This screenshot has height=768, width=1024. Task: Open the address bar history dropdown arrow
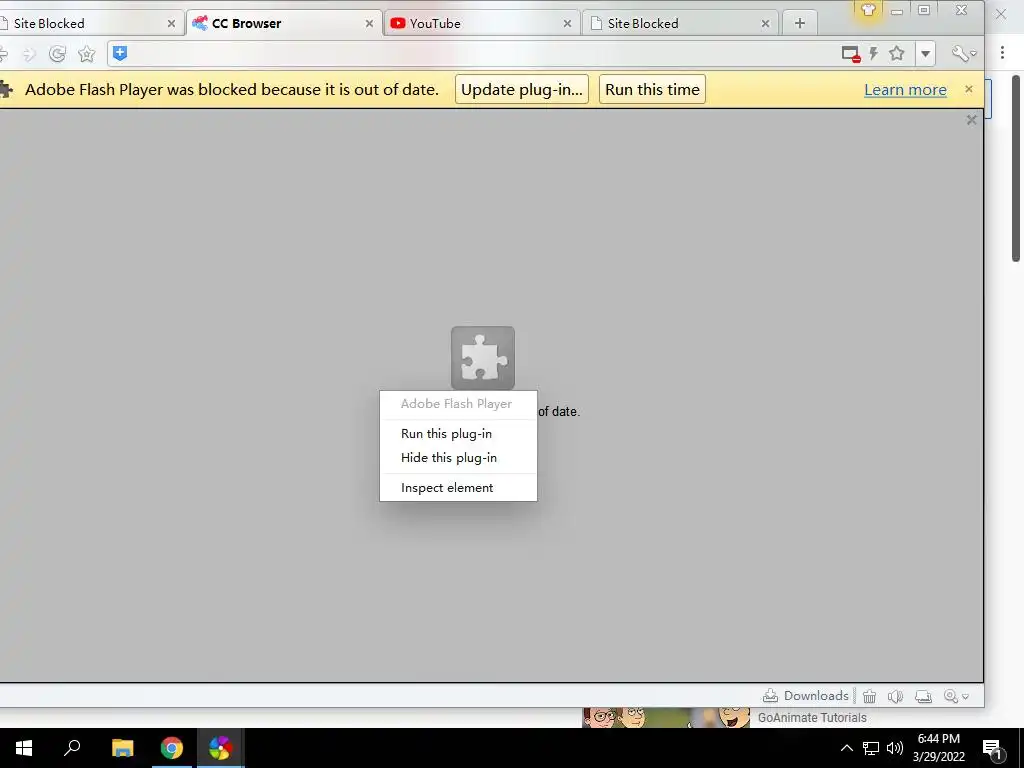925,54
